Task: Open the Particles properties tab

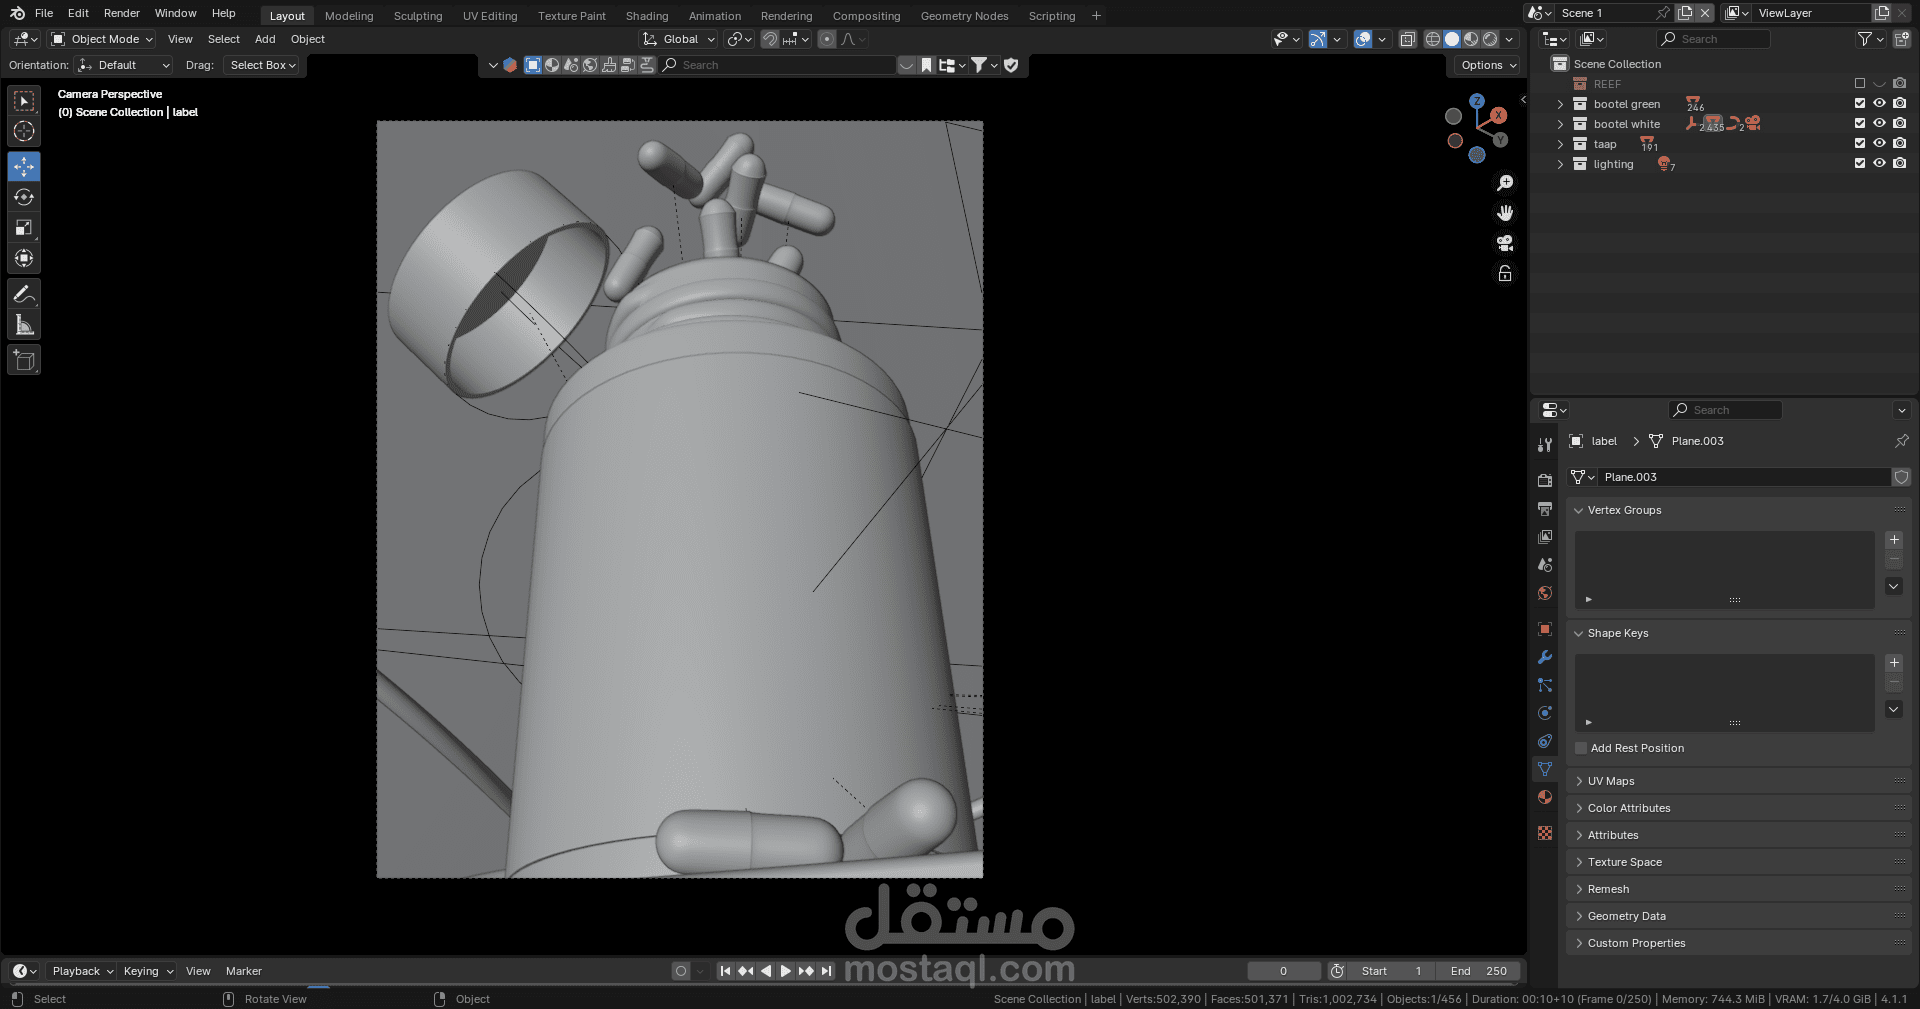Action: tap(1545, 685)
